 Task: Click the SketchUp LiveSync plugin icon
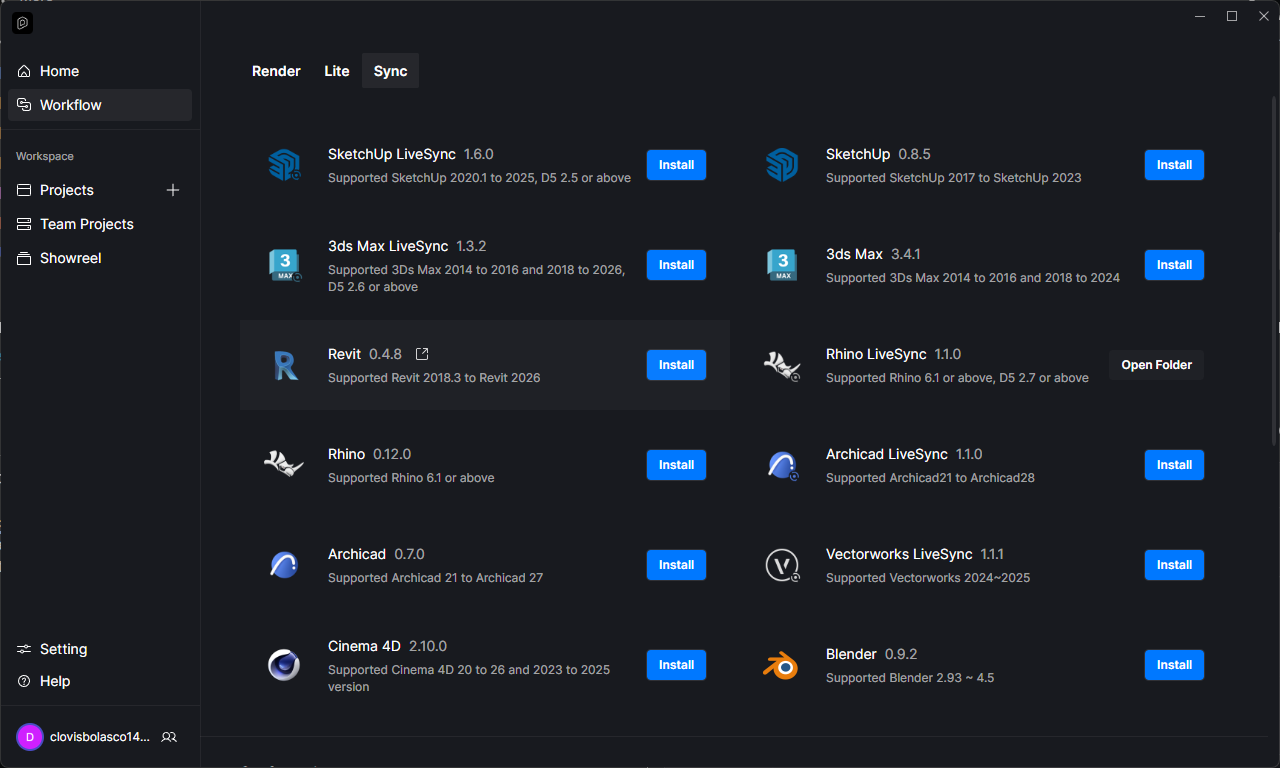(x=284, y=165)
